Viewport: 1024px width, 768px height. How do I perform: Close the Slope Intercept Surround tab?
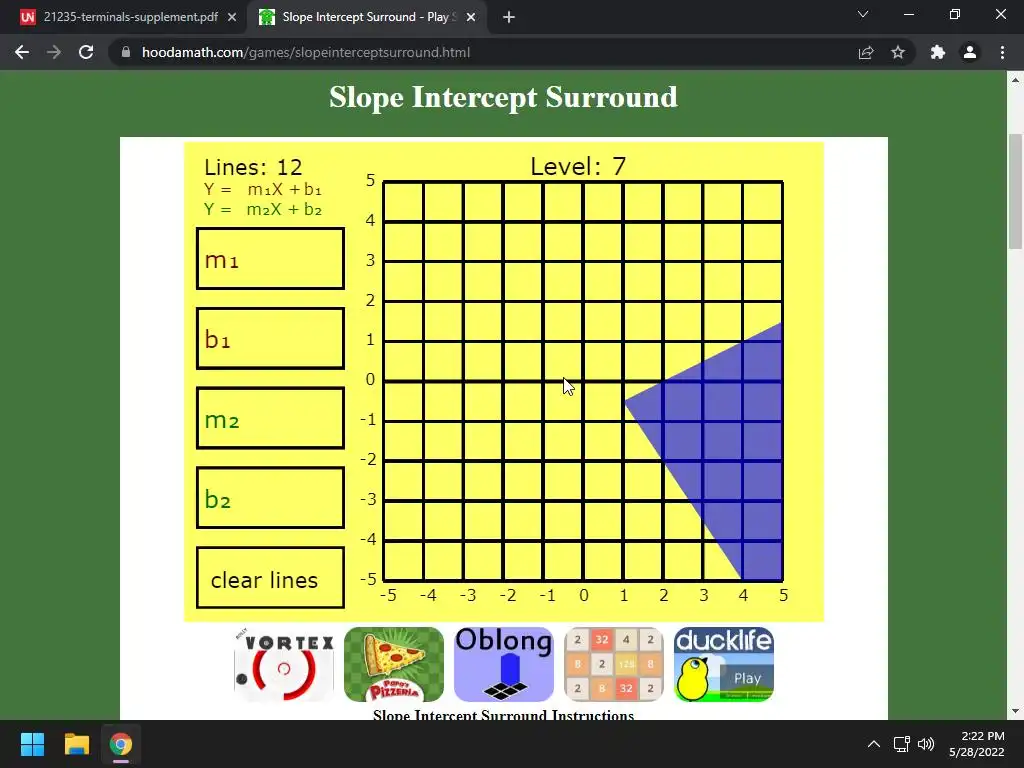pyautogui.click(x=471, y=17)
